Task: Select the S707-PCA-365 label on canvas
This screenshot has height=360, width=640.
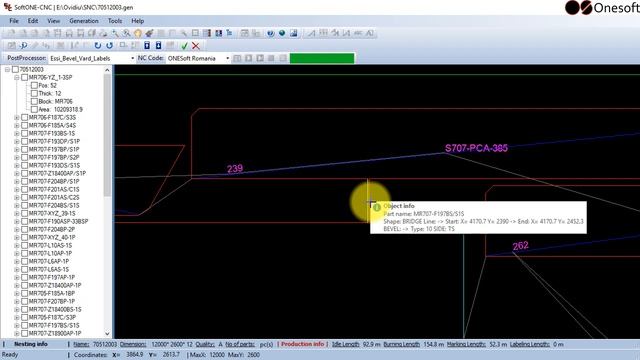Action: (x=476, y=148)
